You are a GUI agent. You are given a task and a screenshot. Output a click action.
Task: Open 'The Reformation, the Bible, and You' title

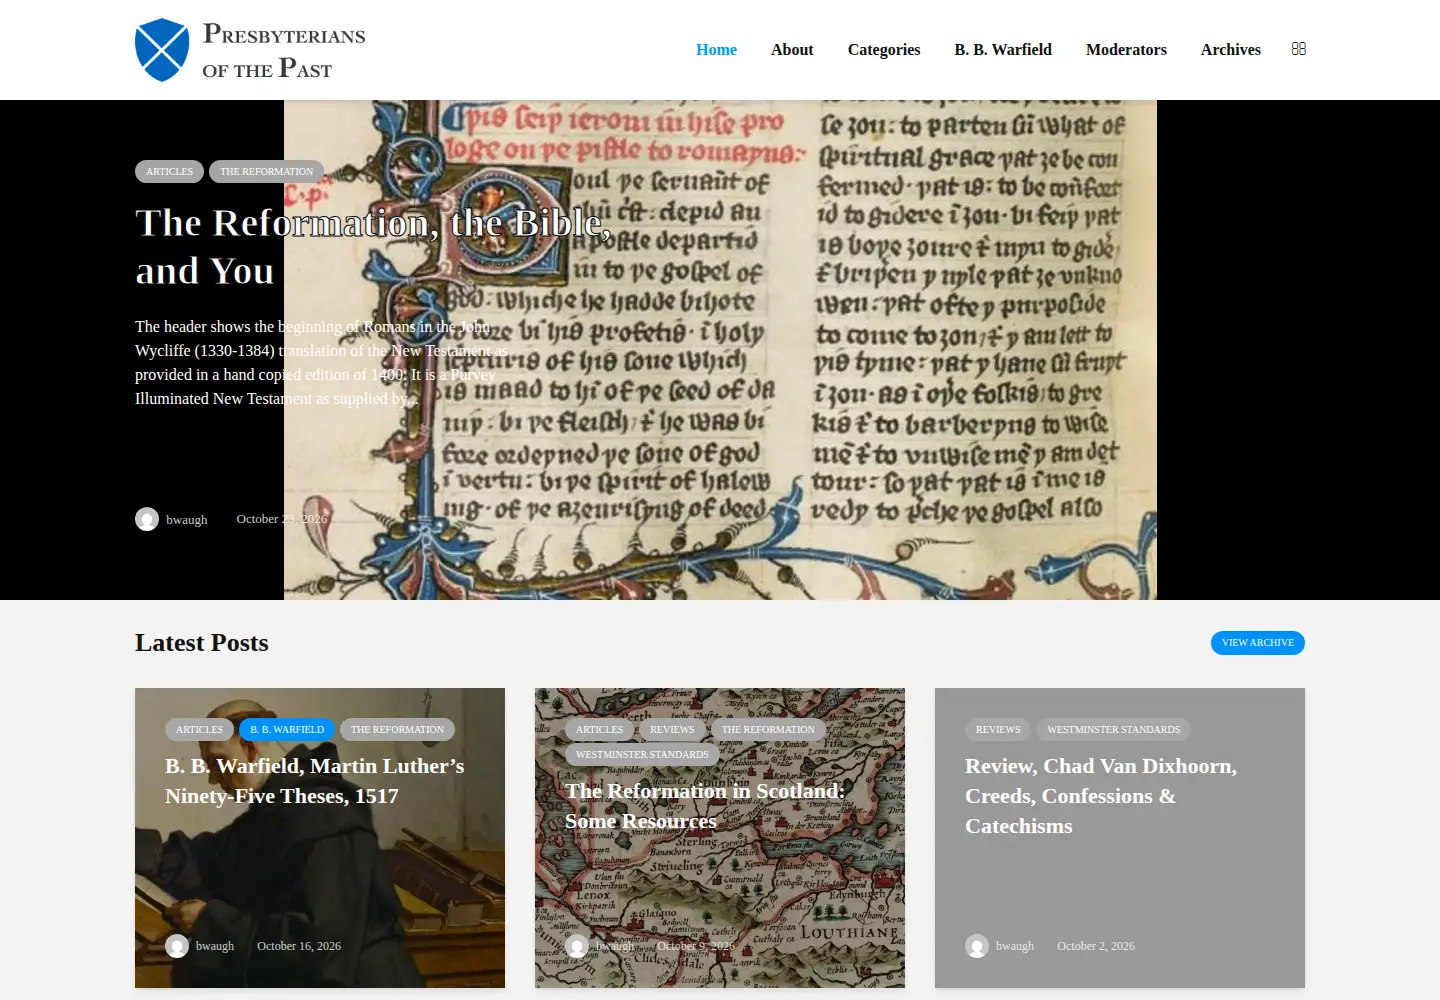373,247
